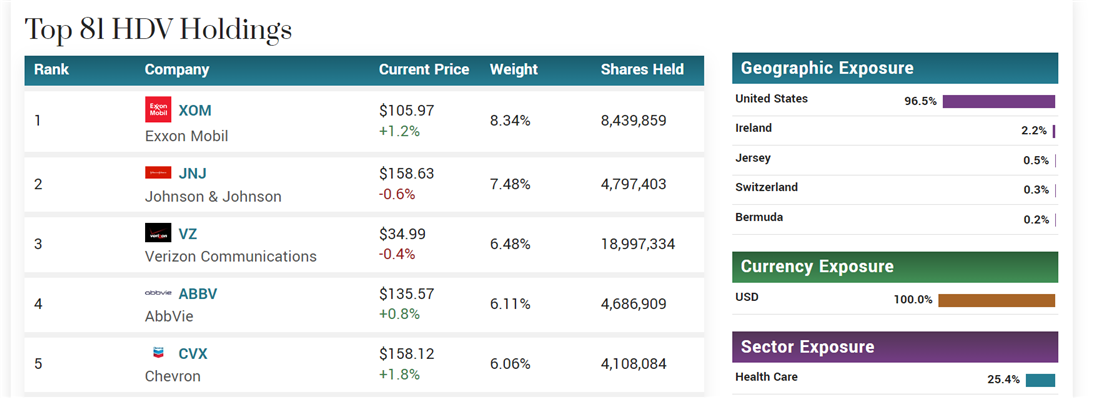
Task: Sort by the Current Price column header
Action: [x=424, y=69]
